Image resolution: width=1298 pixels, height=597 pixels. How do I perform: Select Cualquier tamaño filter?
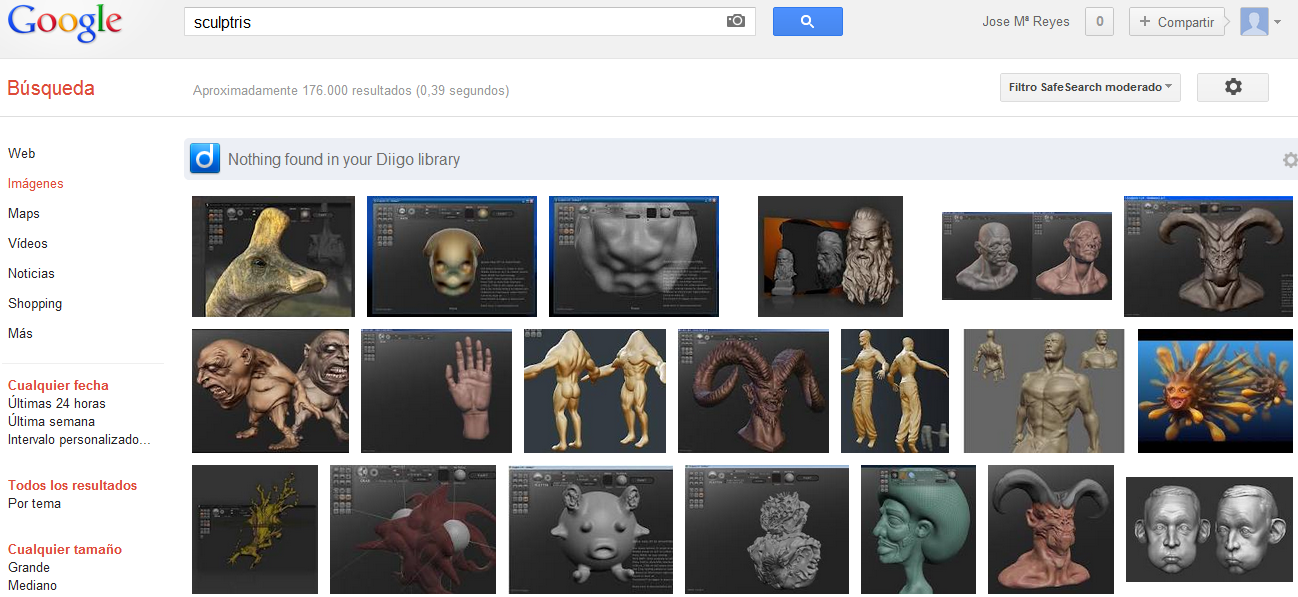[x=65, y=549]
